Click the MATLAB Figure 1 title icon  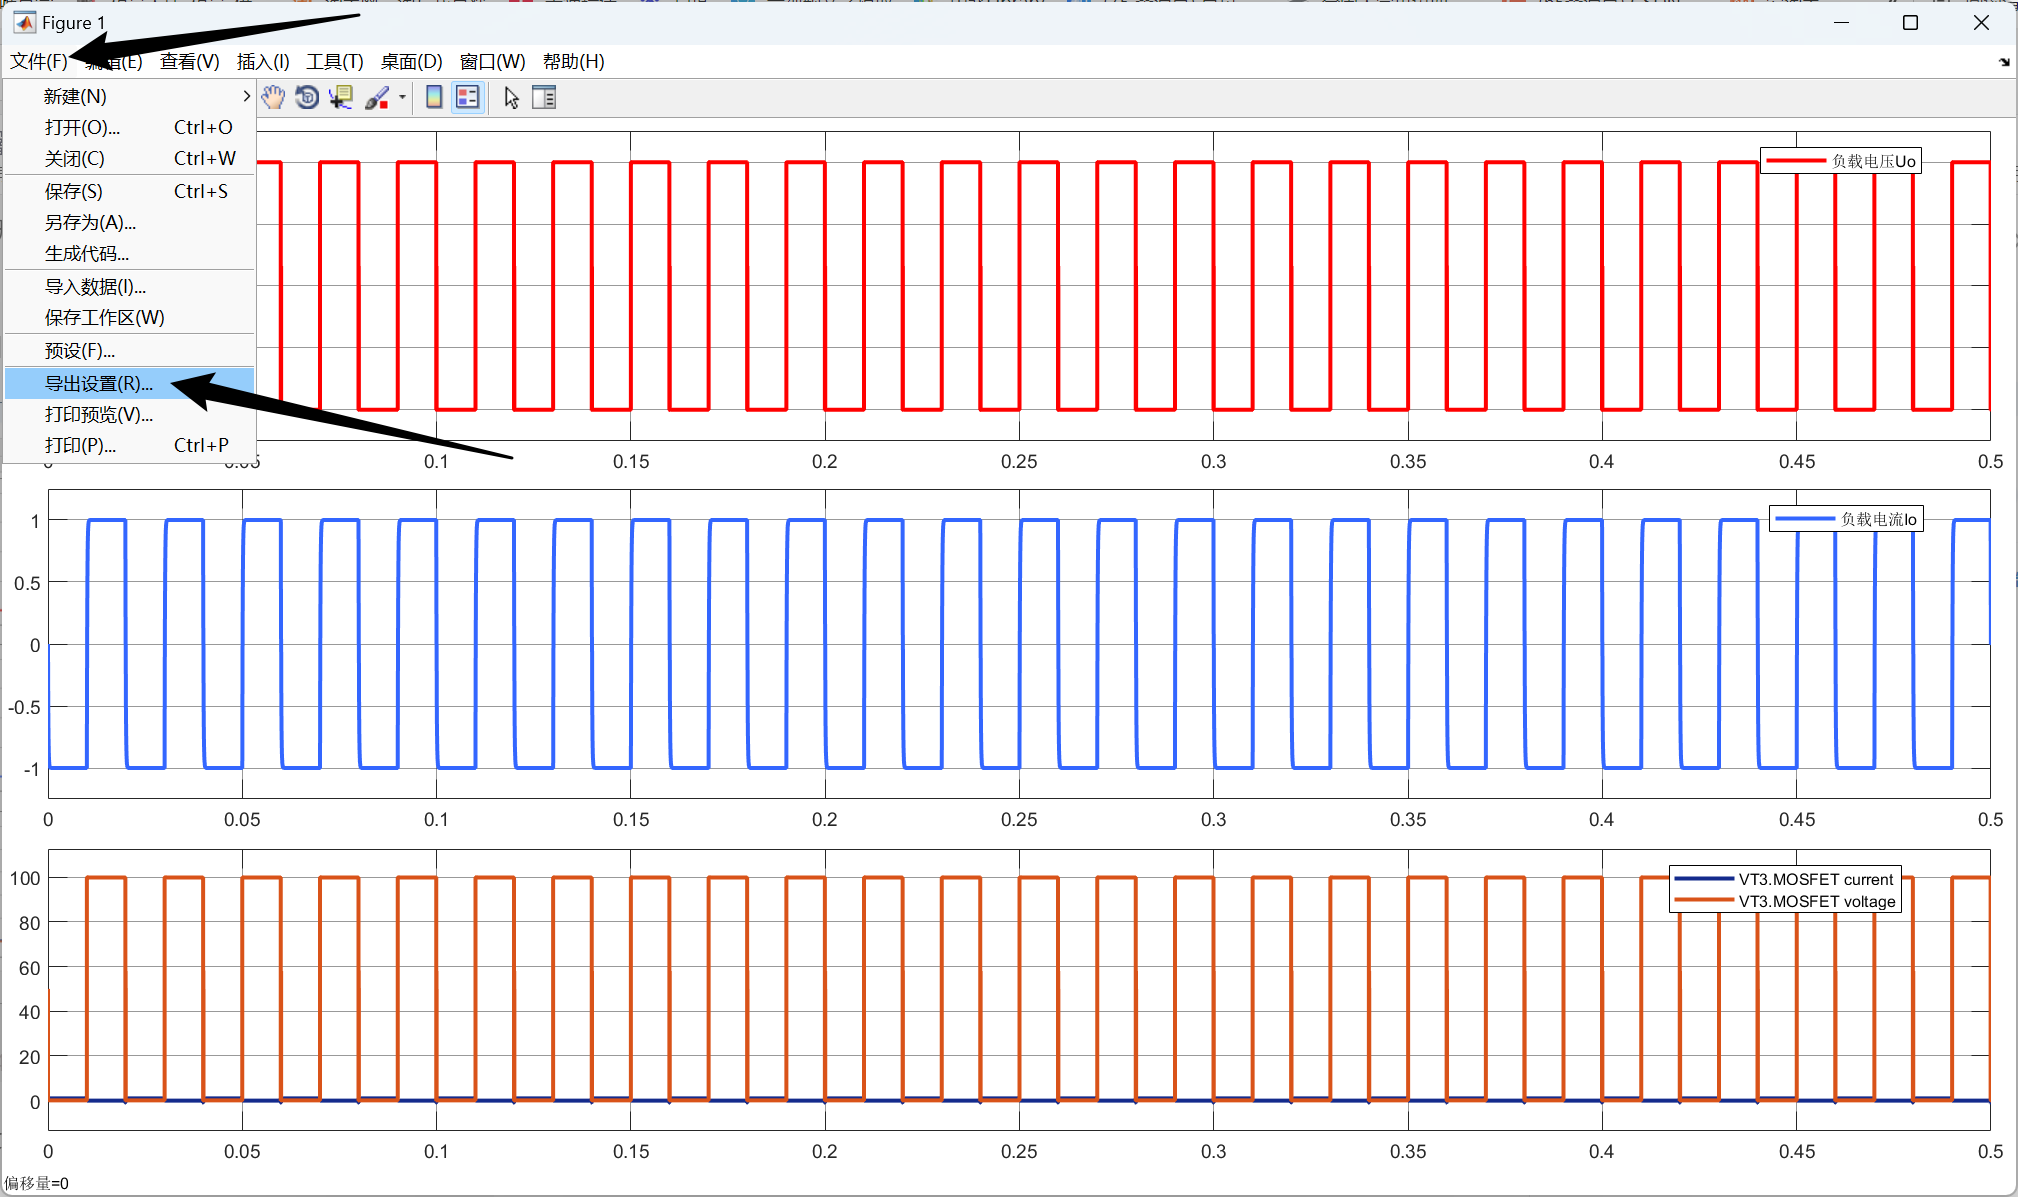pyautogui.click(x=24, y=22)
